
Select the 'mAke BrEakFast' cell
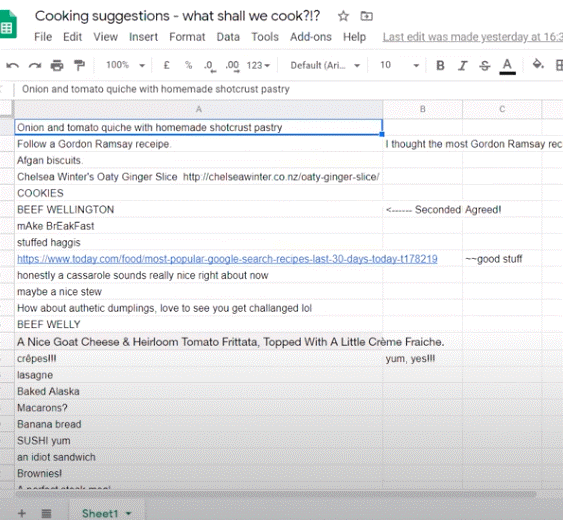click(199, 226)
